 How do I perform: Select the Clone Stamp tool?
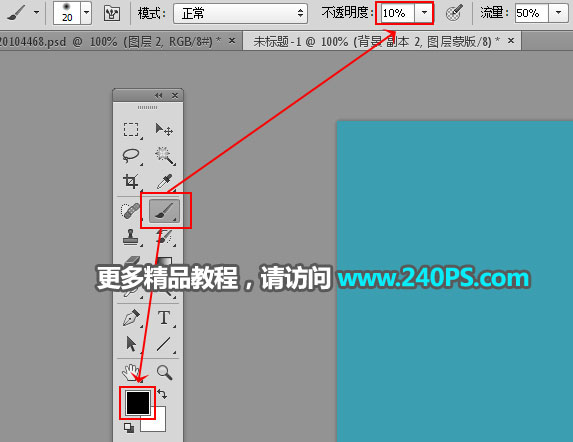pos(131,237)
